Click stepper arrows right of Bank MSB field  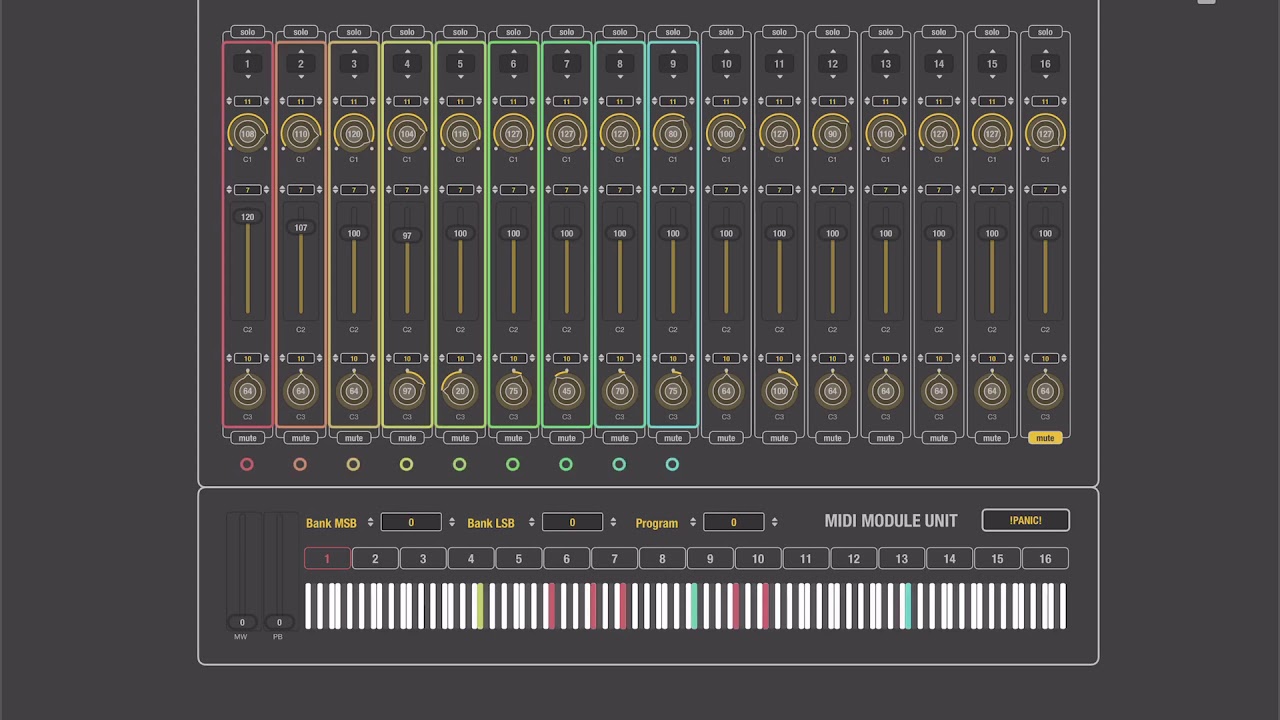[451, 522]
